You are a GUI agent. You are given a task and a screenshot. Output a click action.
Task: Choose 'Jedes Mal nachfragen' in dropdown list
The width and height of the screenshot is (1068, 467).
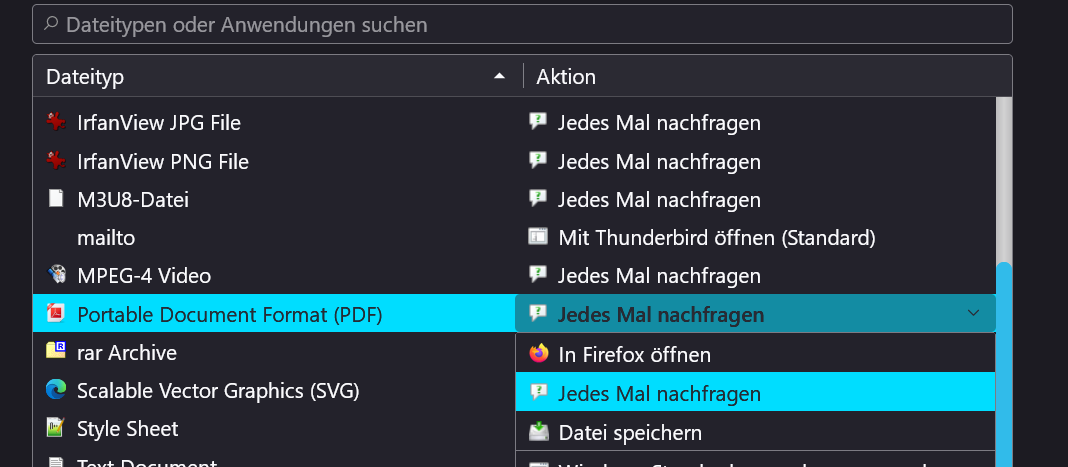659,393
